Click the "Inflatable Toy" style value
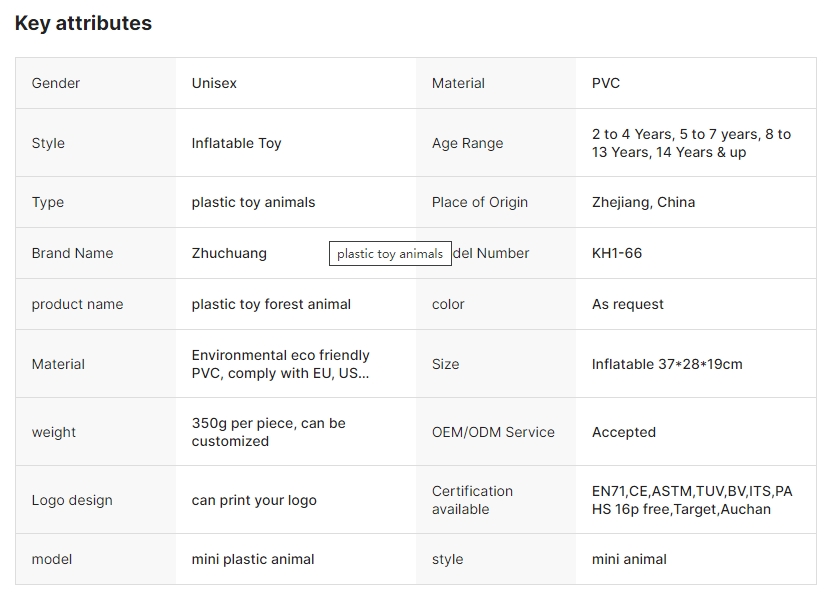The image size is (835, 599). (236, 143)
